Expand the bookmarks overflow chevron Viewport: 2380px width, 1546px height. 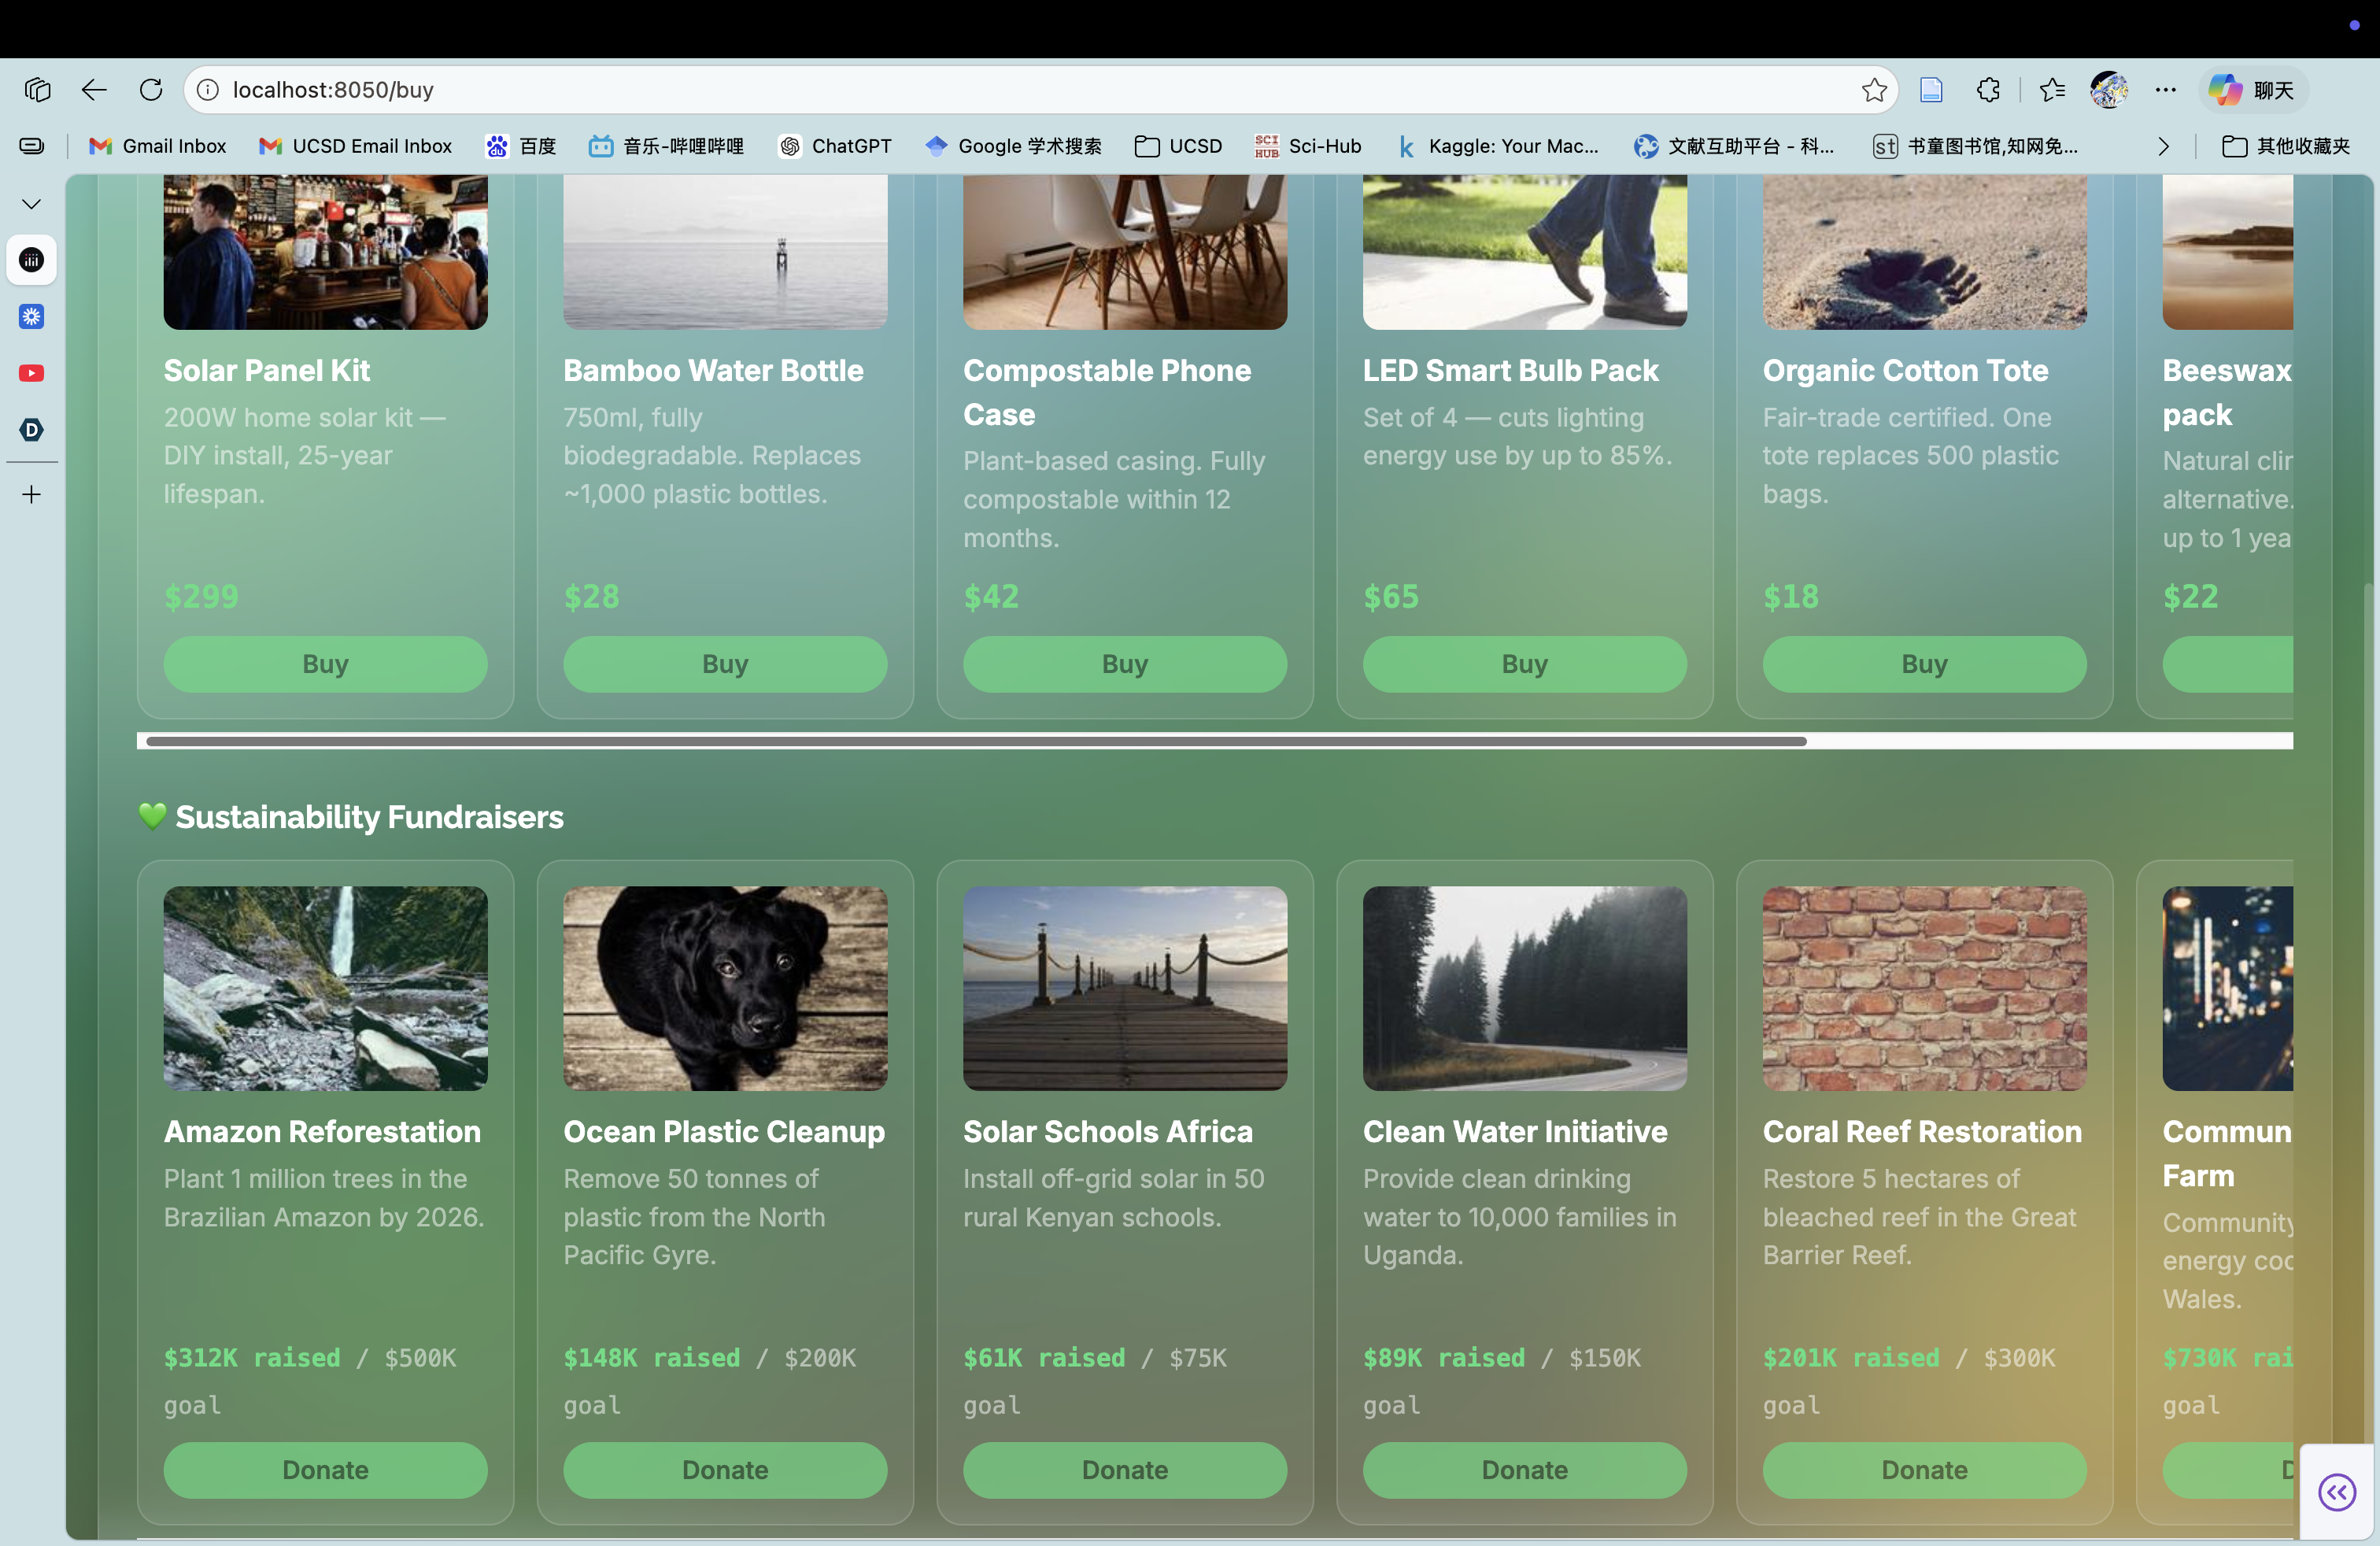click(2164, 147)
